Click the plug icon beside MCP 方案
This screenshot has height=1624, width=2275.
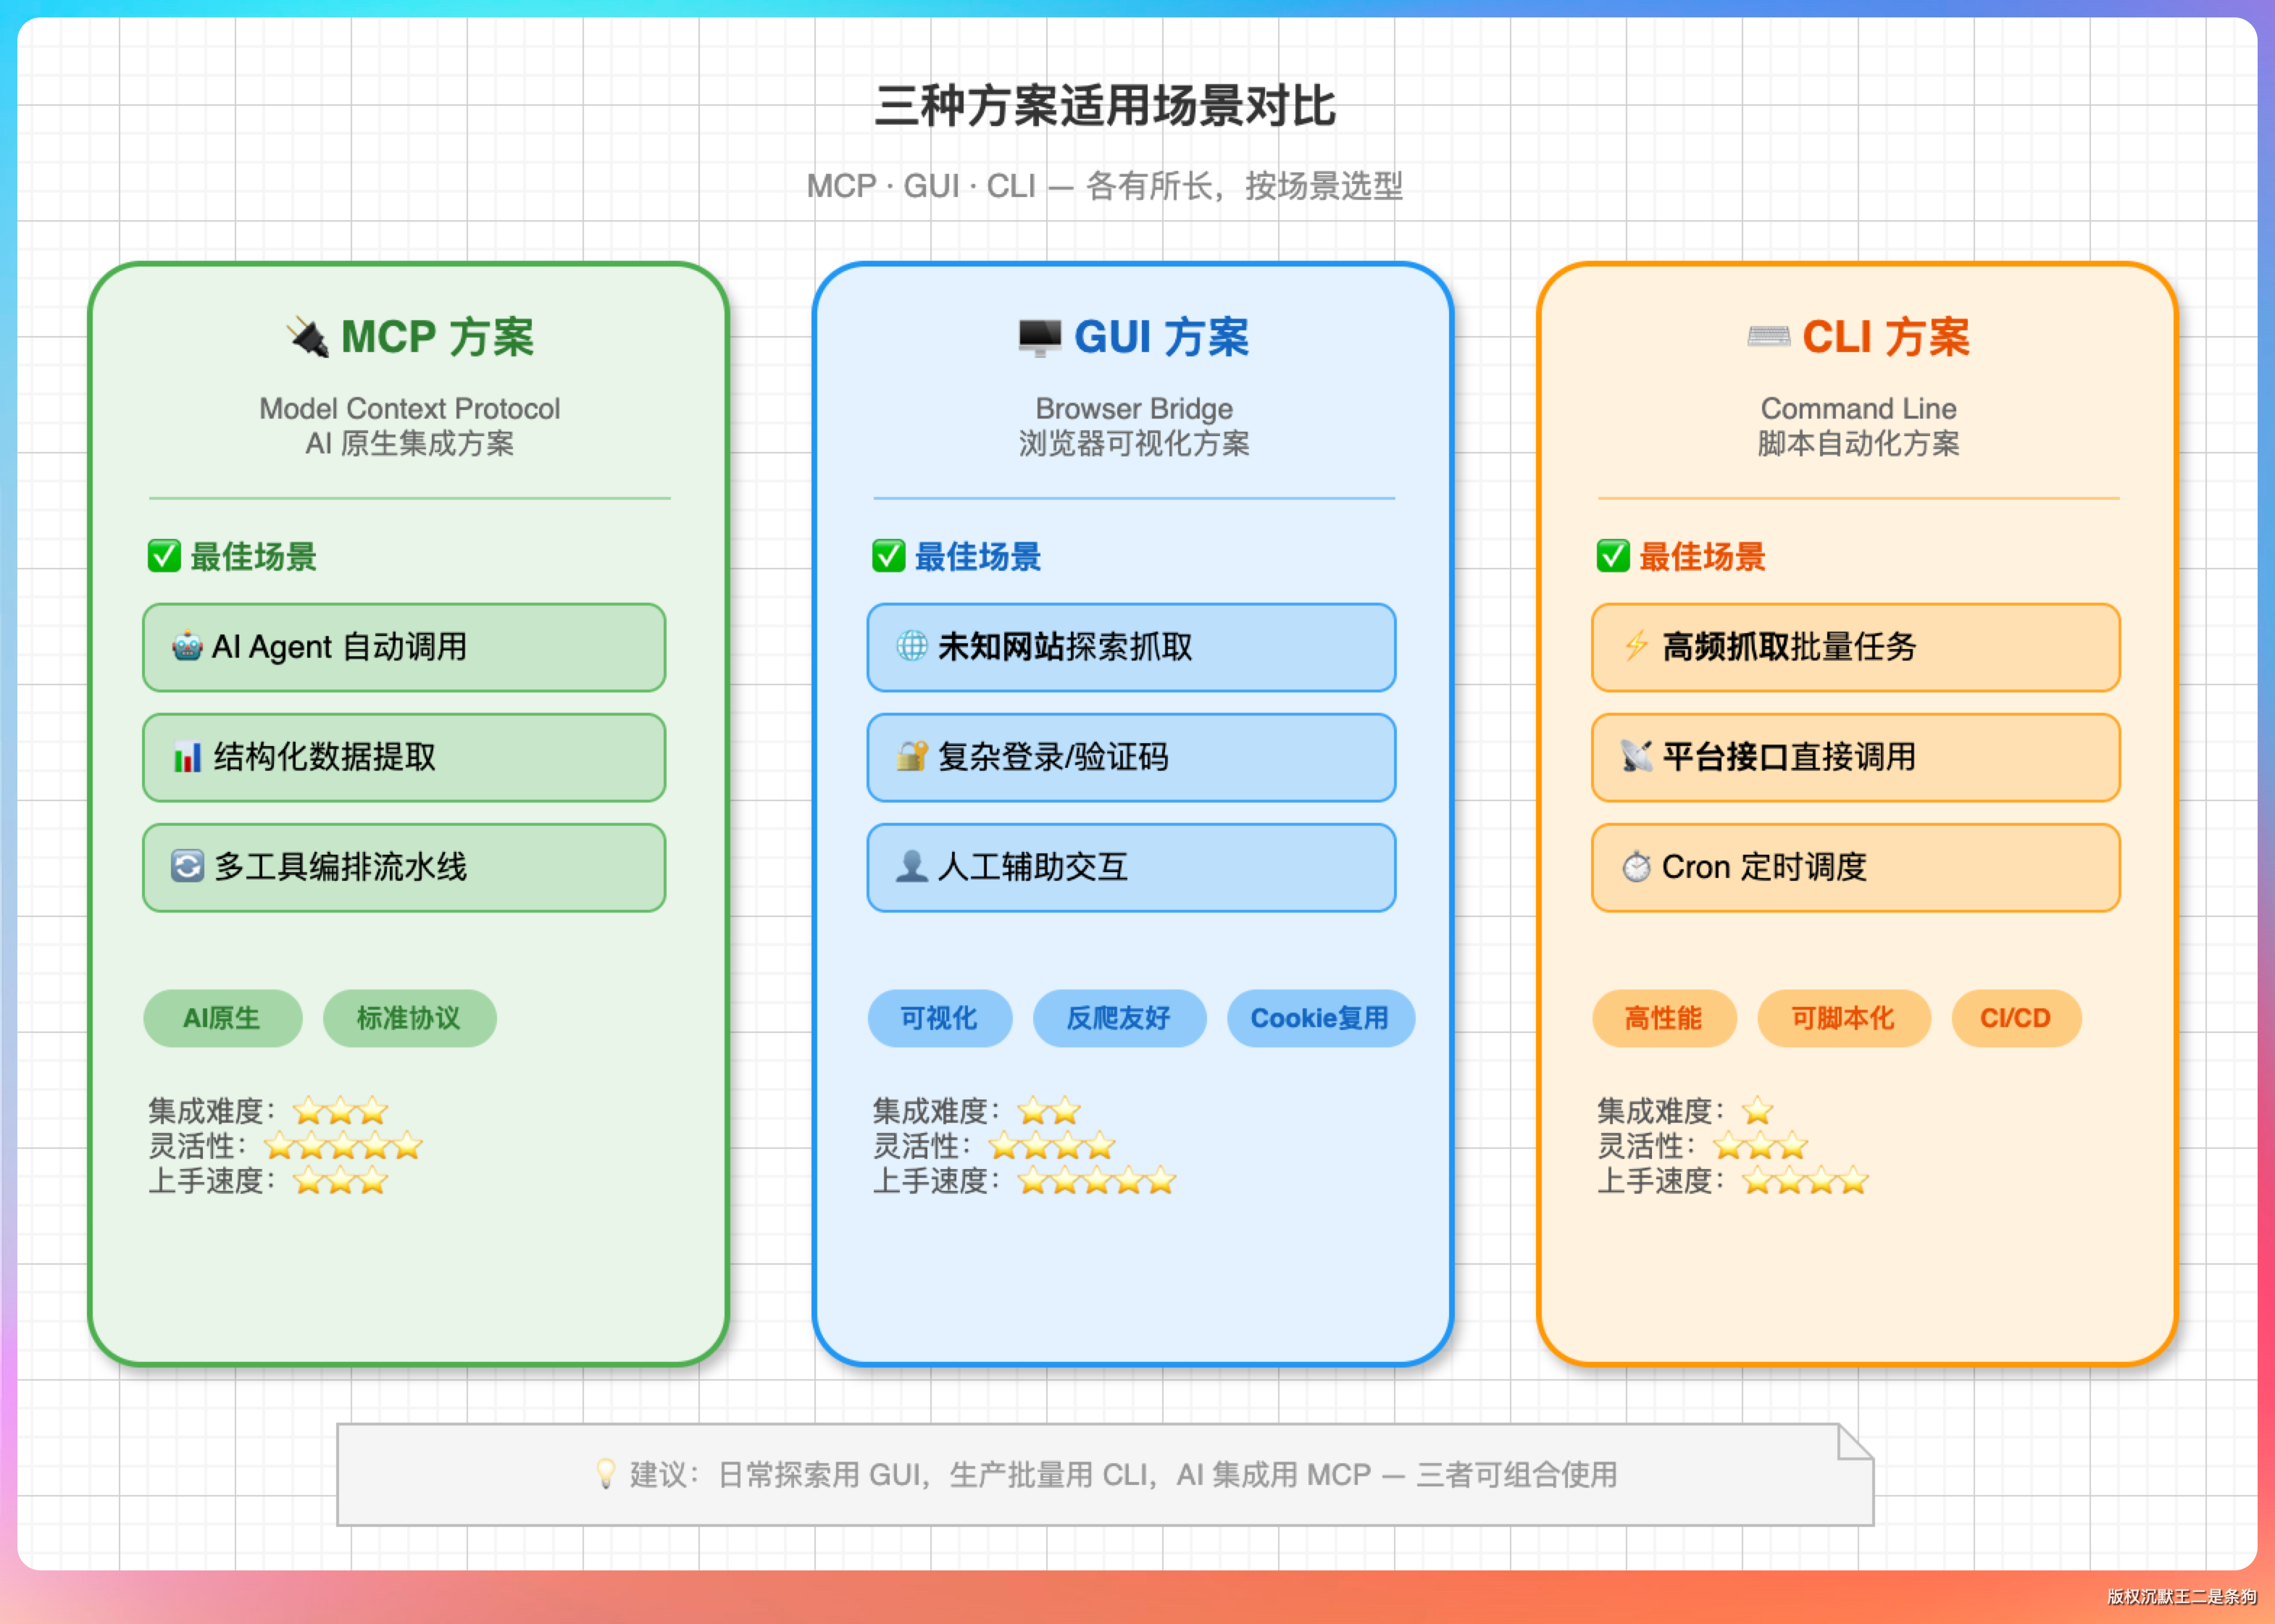pyautogui.click(x=308, y=337)
